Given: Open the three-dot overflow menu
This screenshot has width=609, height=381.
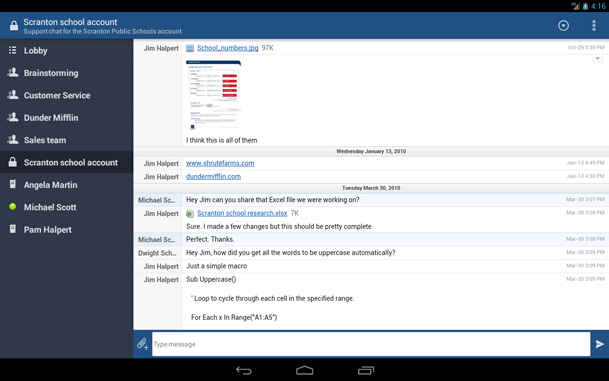Looking at the screenshot, I should [594, 26].
